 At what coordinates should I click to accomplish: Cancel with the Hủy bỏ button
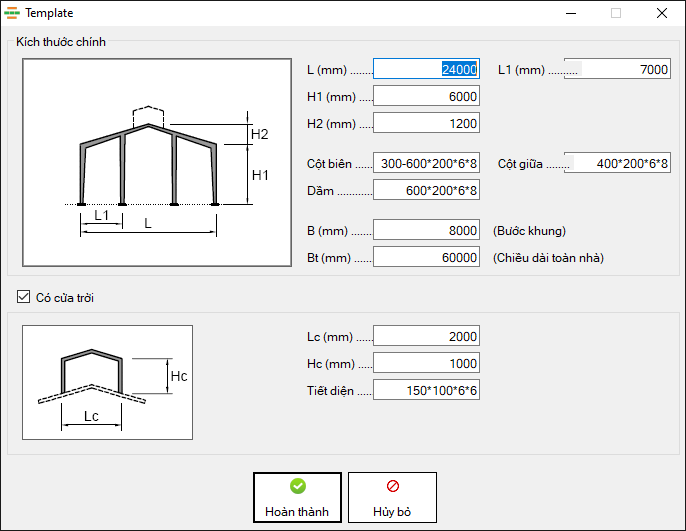(x=392, y=497)
